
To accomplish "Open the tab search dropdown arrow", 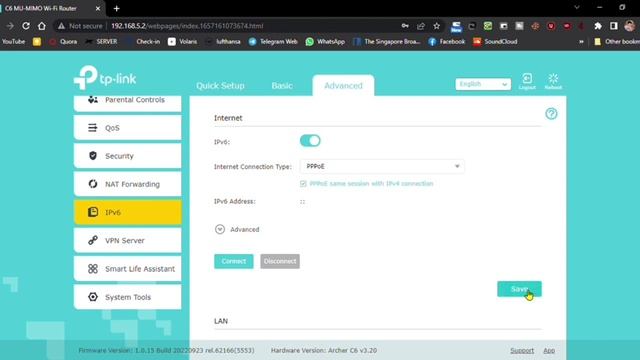I will tap(577, 7).
